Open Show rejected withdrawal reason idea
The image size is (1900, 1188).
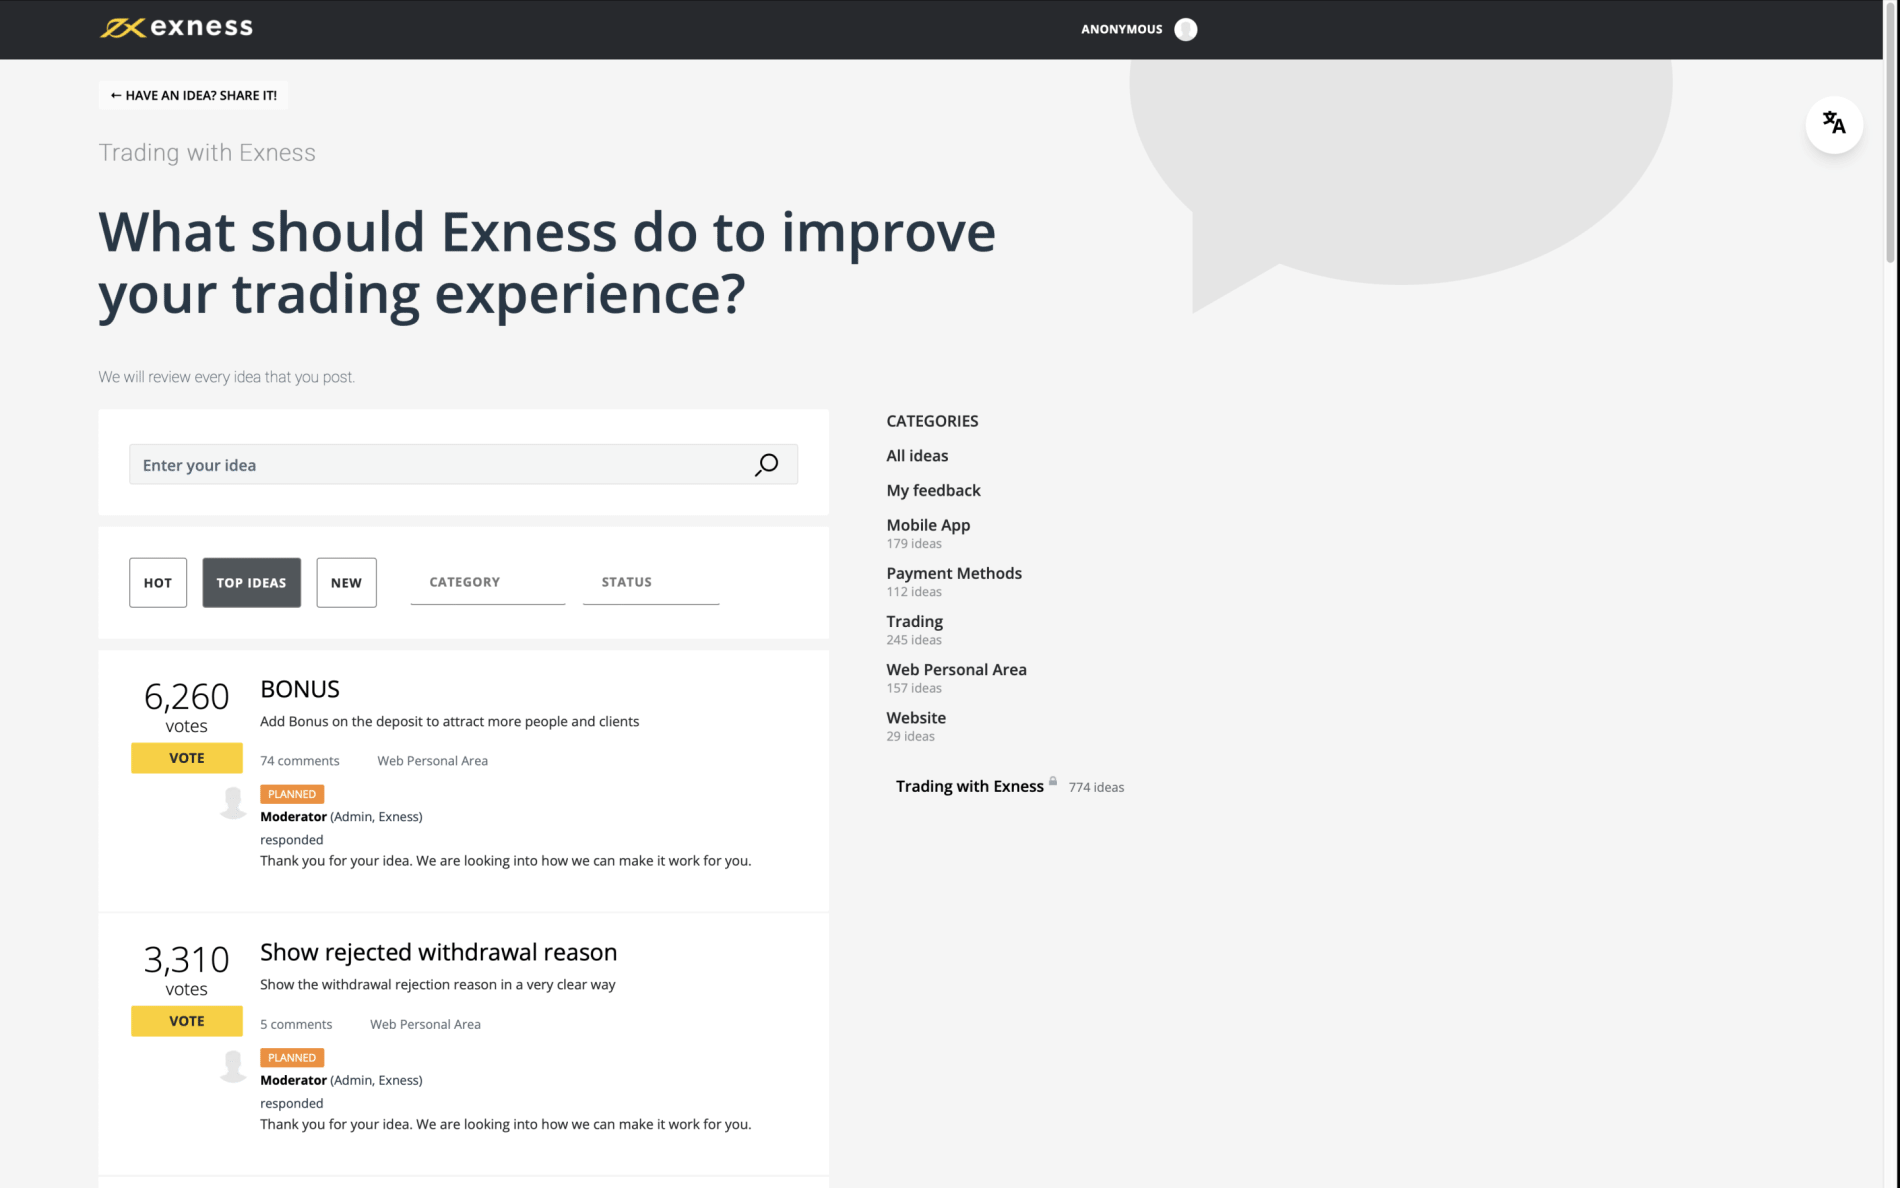pos(439,952)
